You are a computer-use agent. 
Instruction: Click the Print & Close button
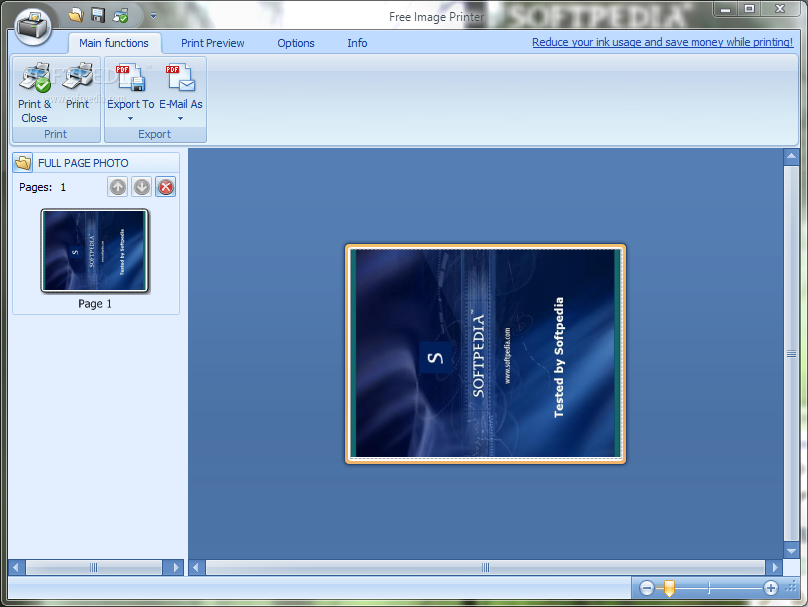pos(35,93)
